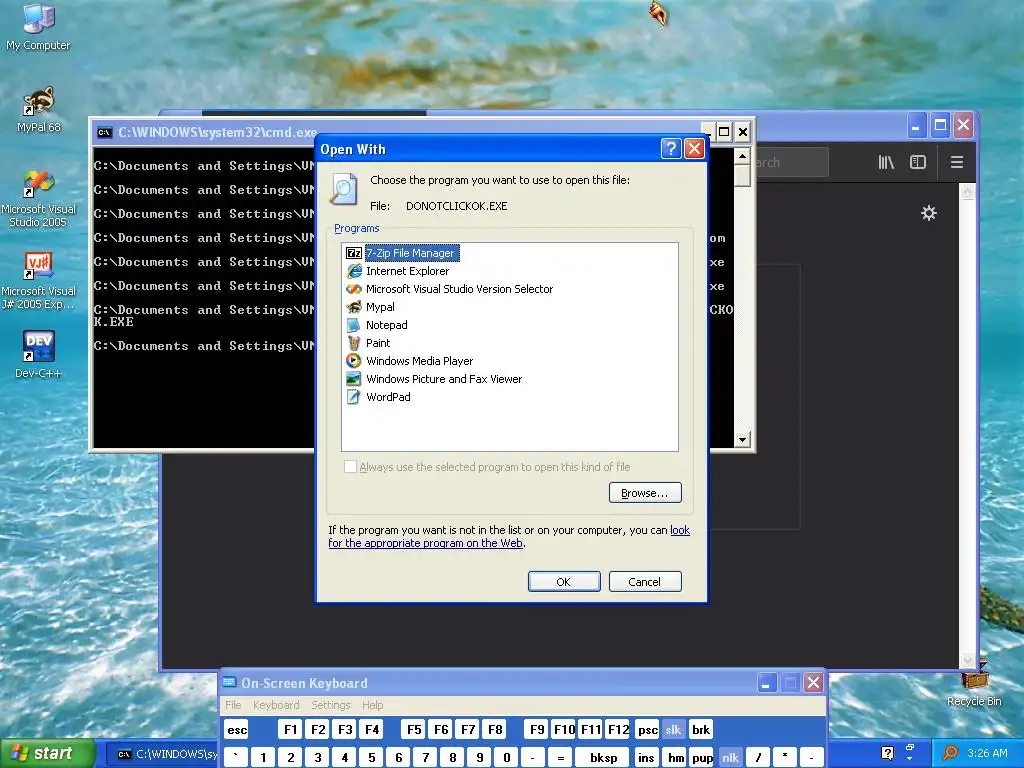Open Help menu in On-Screen Keyboard
Image resolution: width=1024 pixels, height=768 pixels.
pyautogui.click(x=372, y=705)
